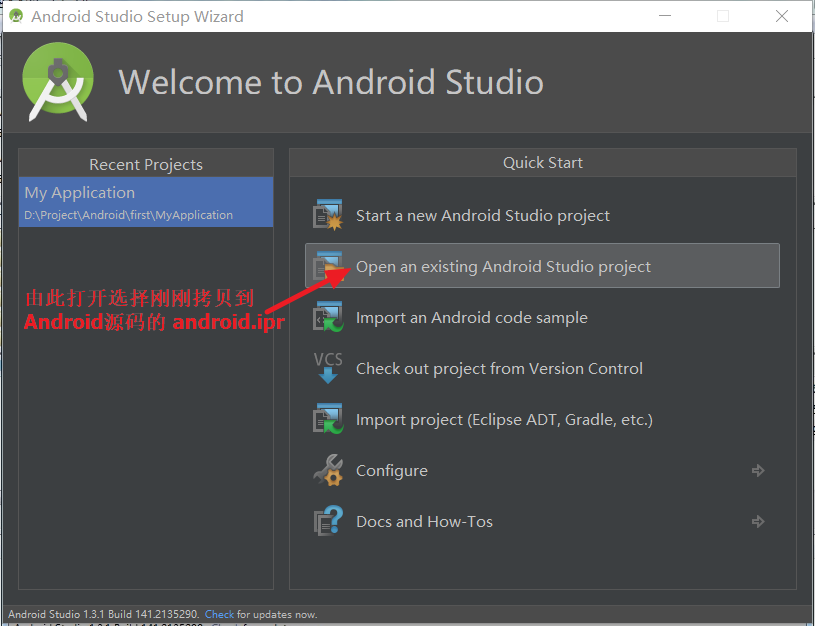This screenshot has width=815, height=626.
Task: Close the Android Studio Setup Wizard window
Action: click(782, 16)
